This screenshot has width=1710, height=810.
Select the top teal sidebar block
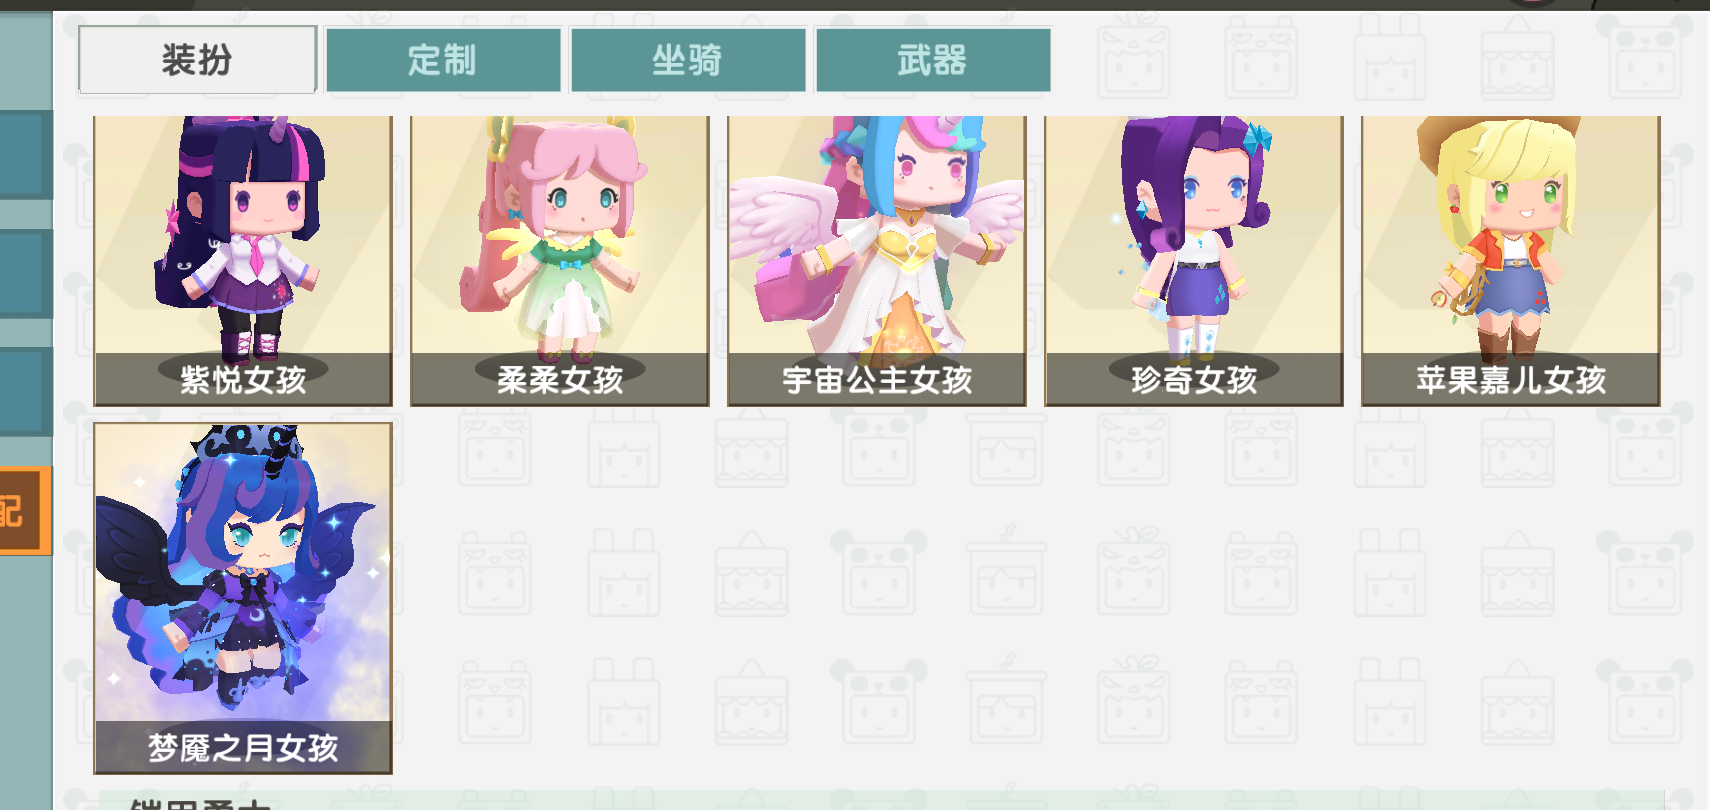[24, 155]
